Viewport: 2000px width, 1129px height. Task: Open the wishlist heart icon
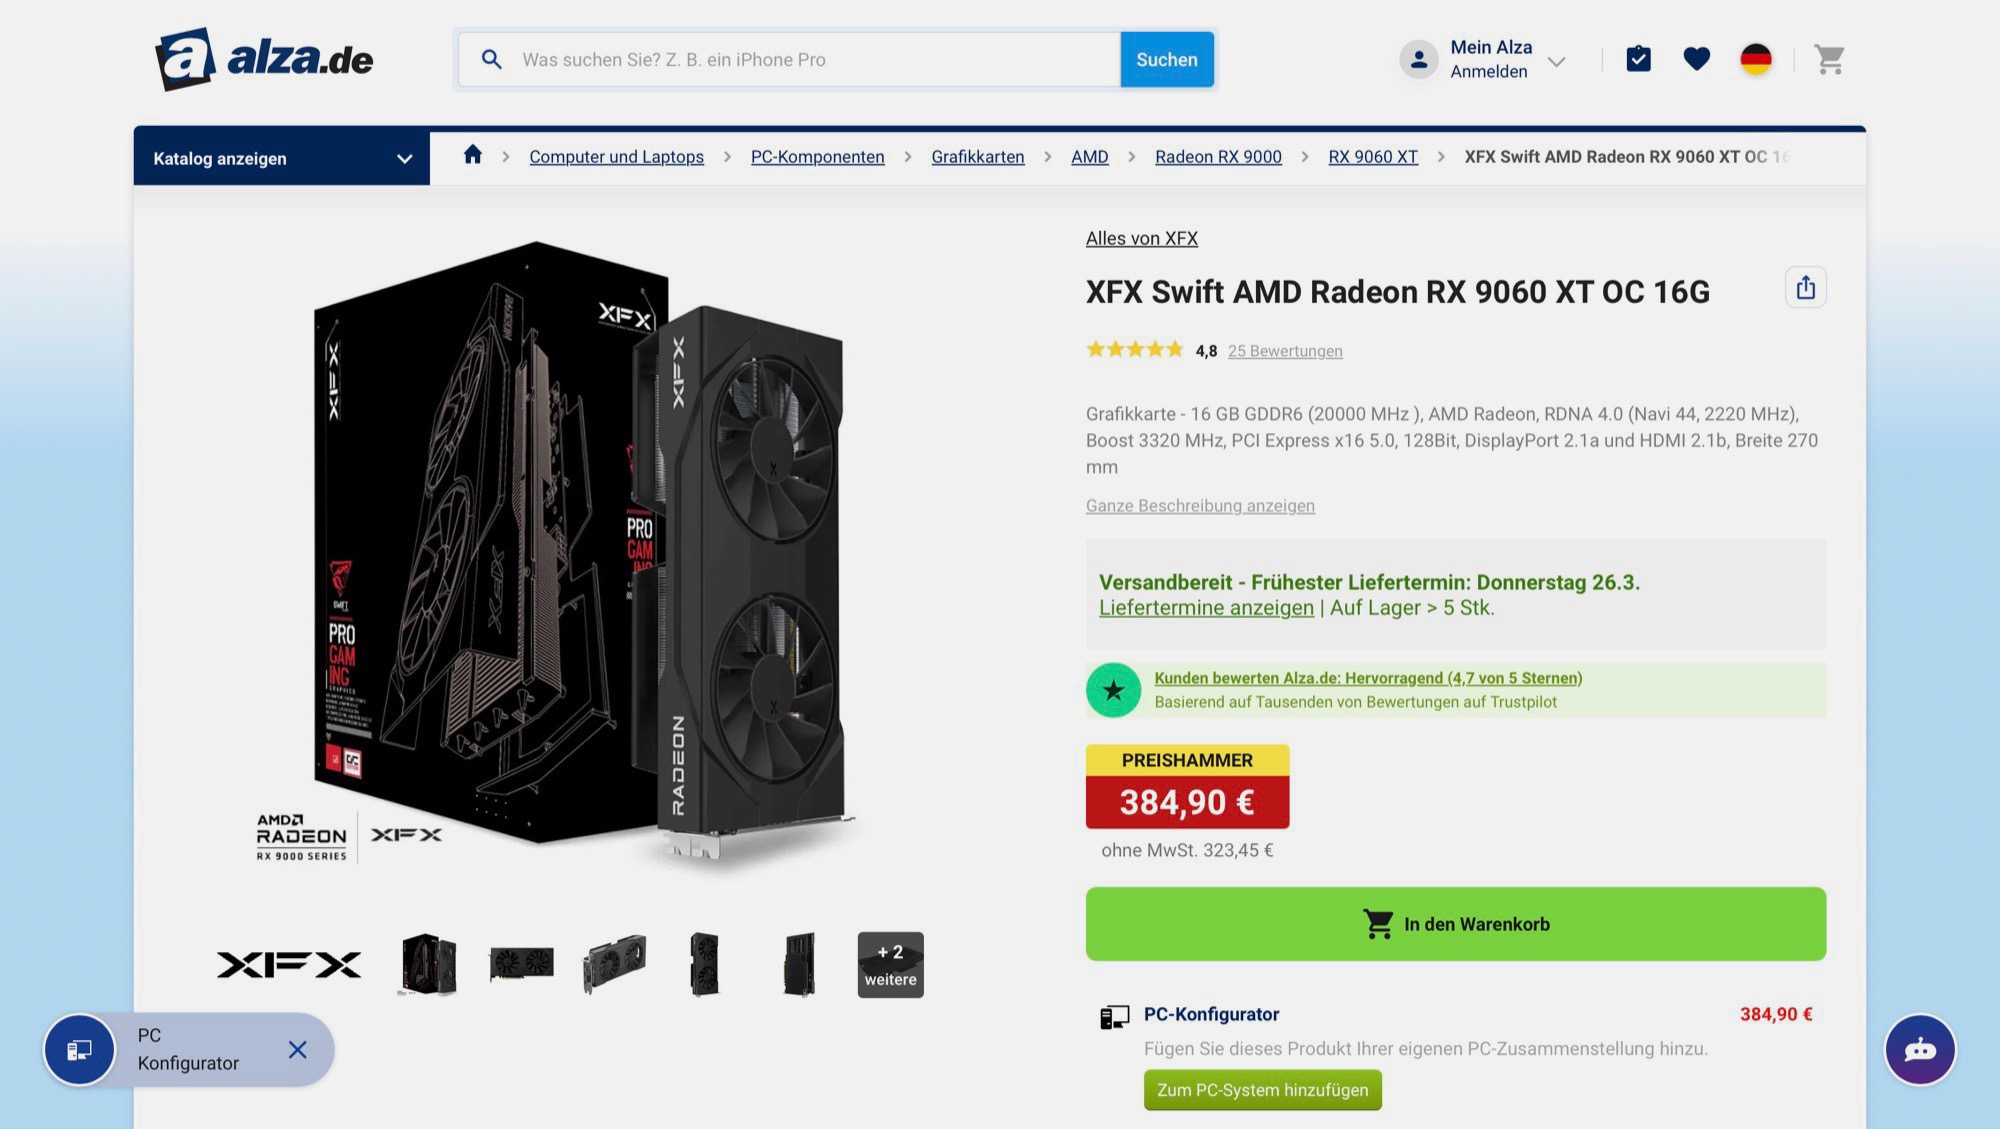(x=1696, y=60)
